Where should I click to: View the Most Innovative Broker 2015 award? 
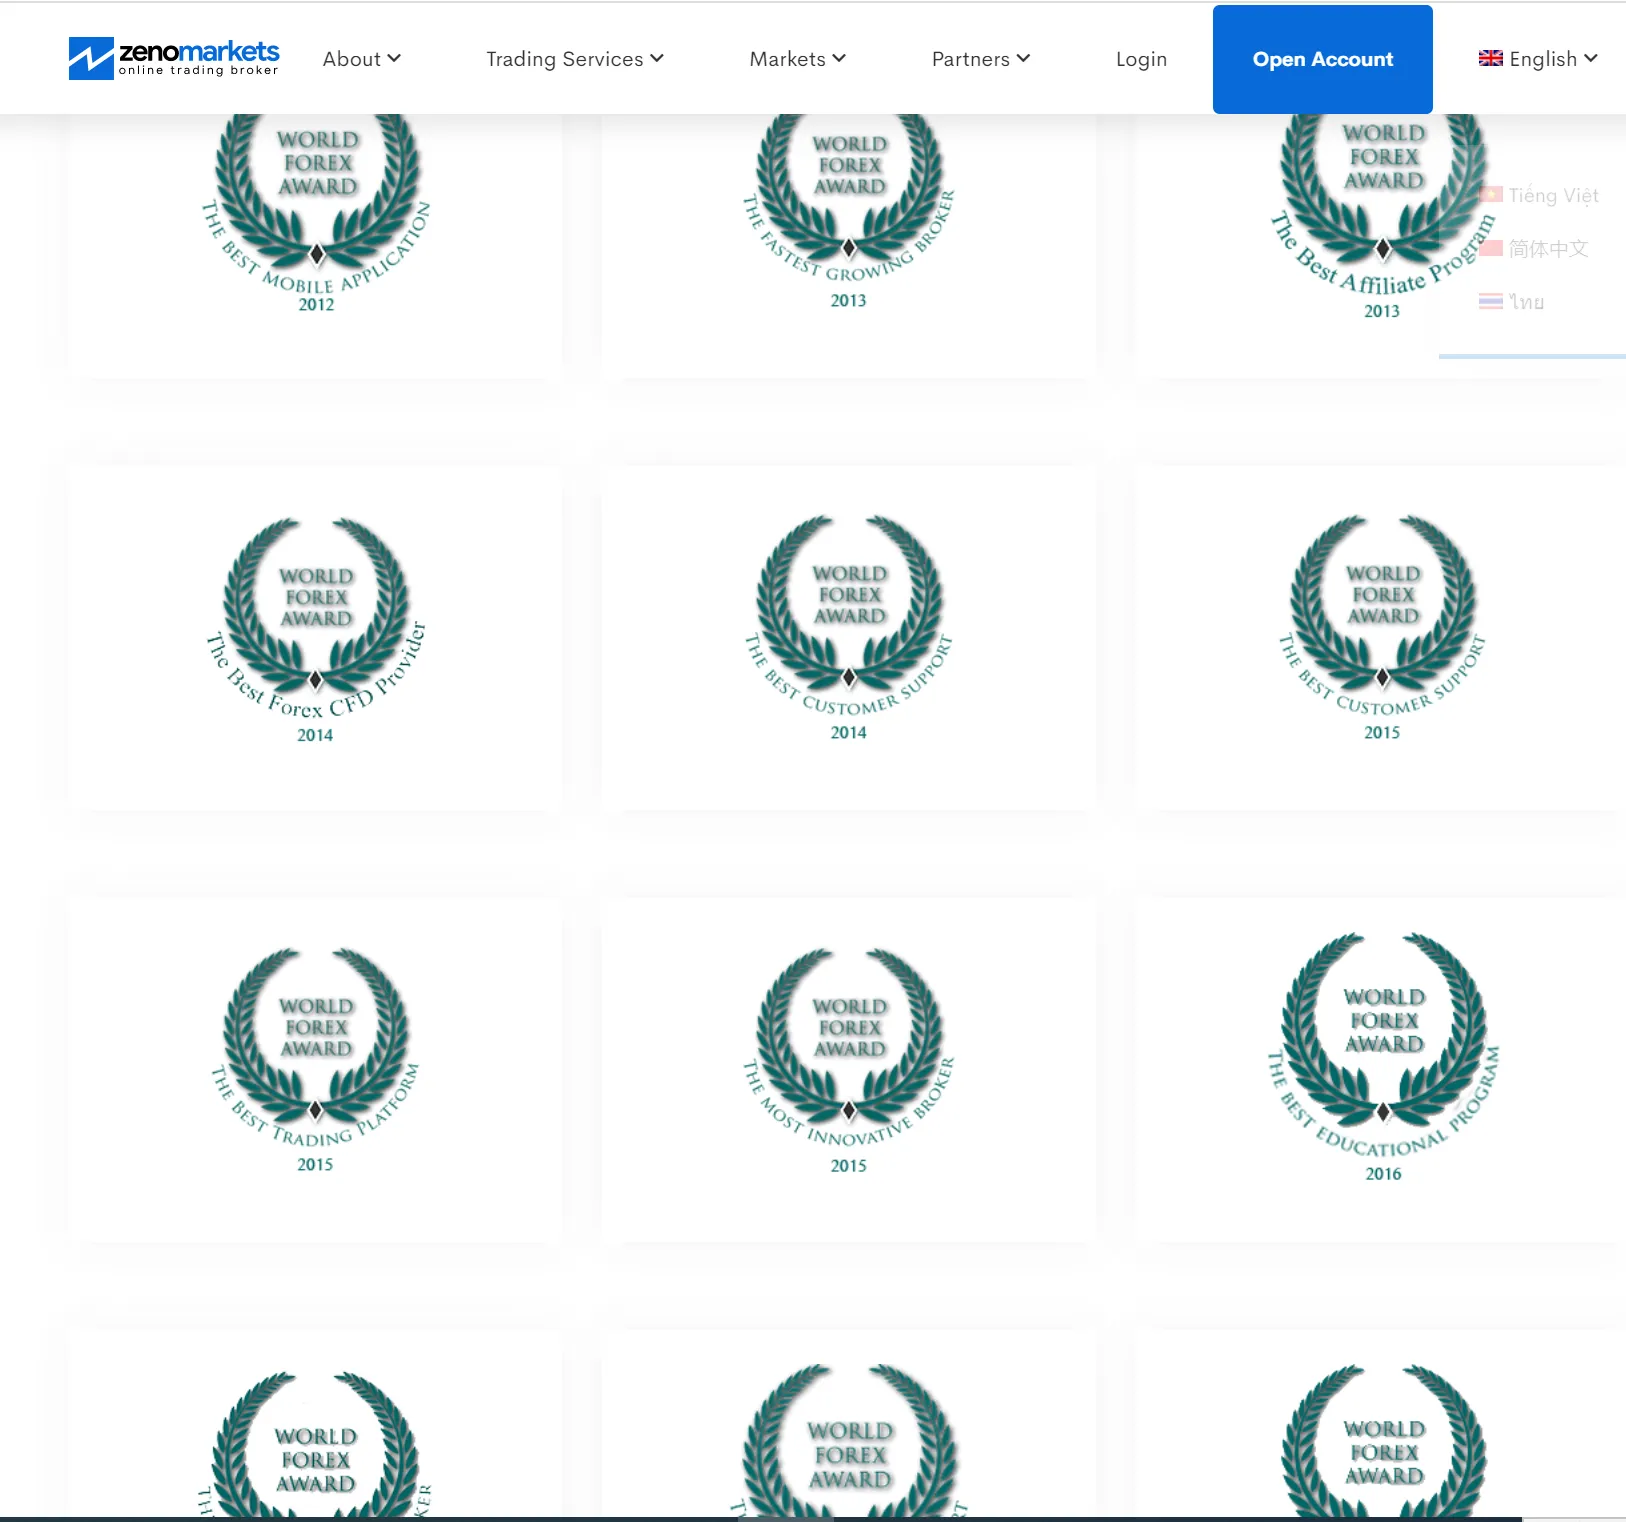click(x=849, y=1061)
